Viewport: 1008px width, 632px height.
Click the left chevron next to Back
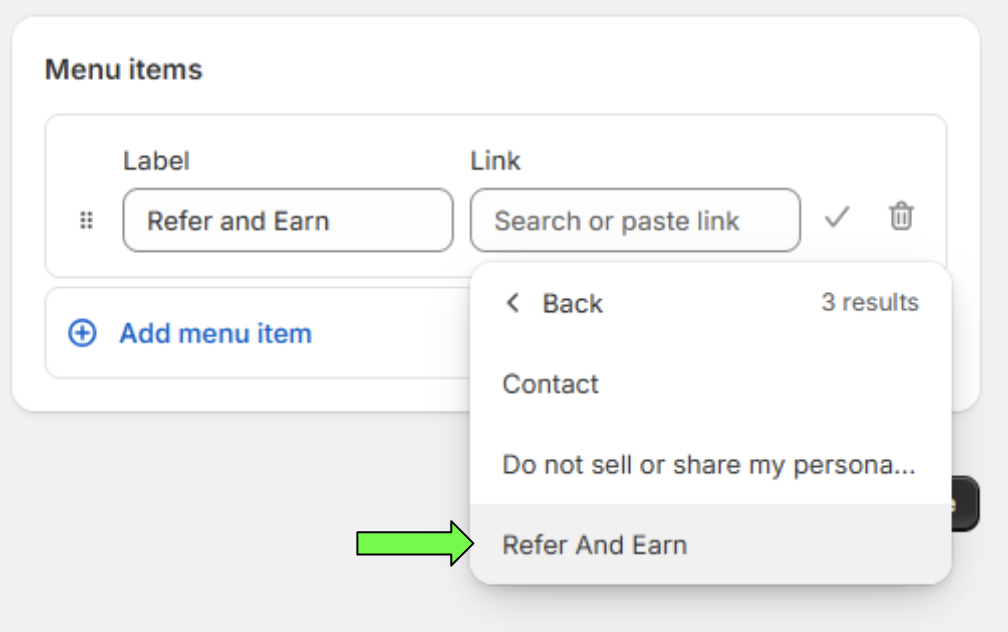[x=512, y=303]
